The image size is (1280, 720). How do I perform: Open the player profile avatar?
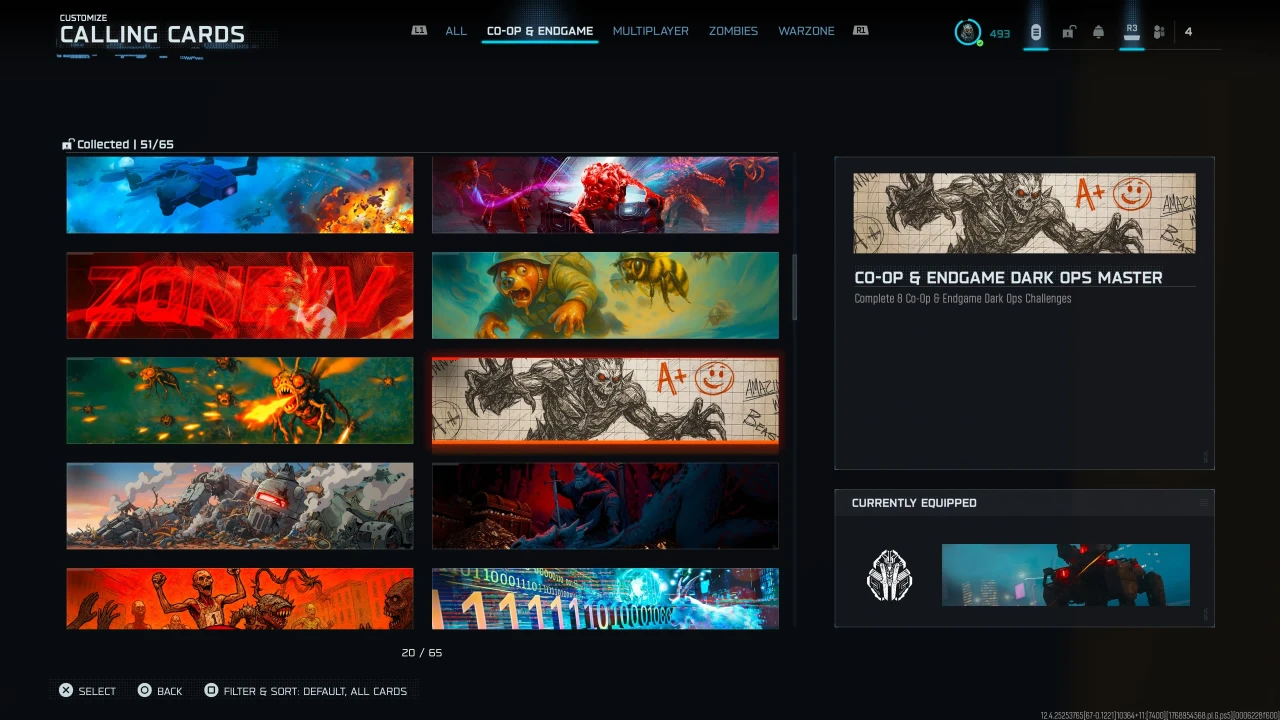click(967, 32)
